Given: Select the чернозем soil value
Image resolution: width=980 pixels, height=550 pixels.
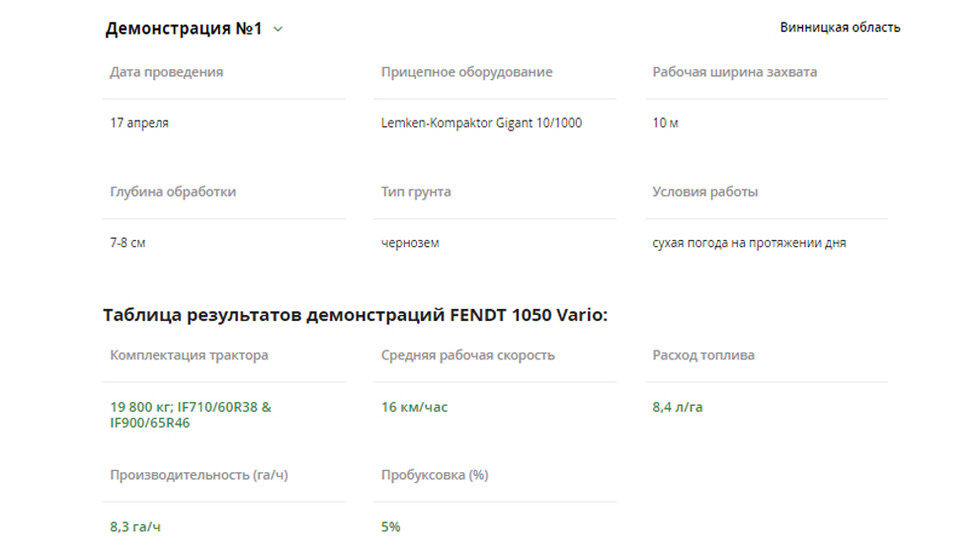Looking at the screenshot, I should click(x=410, y=242).
